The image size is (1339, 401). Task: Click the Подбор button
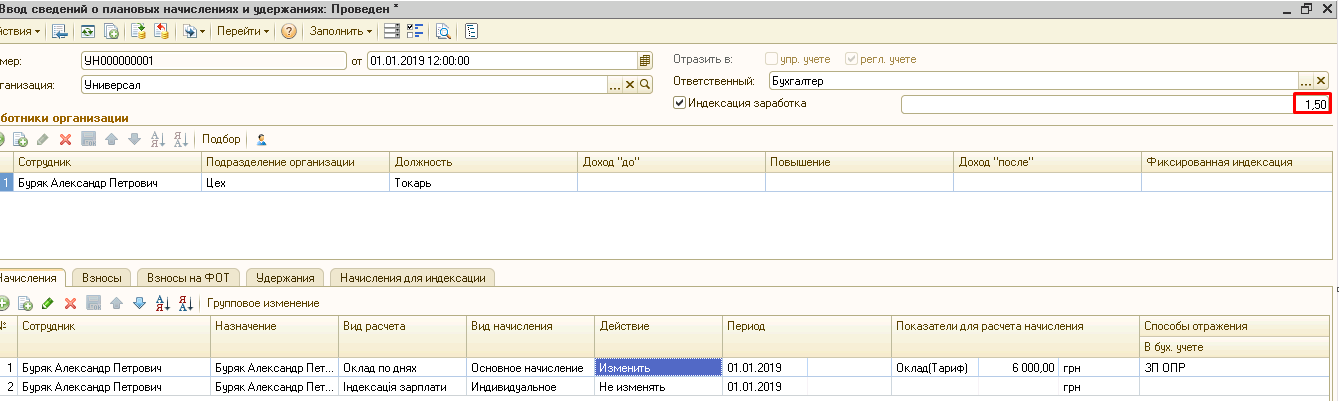(221, 139)
